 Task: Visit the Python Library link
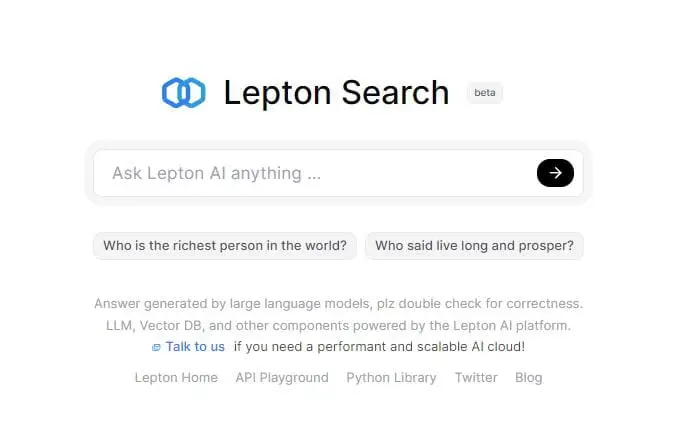click(x=391, y=377)
